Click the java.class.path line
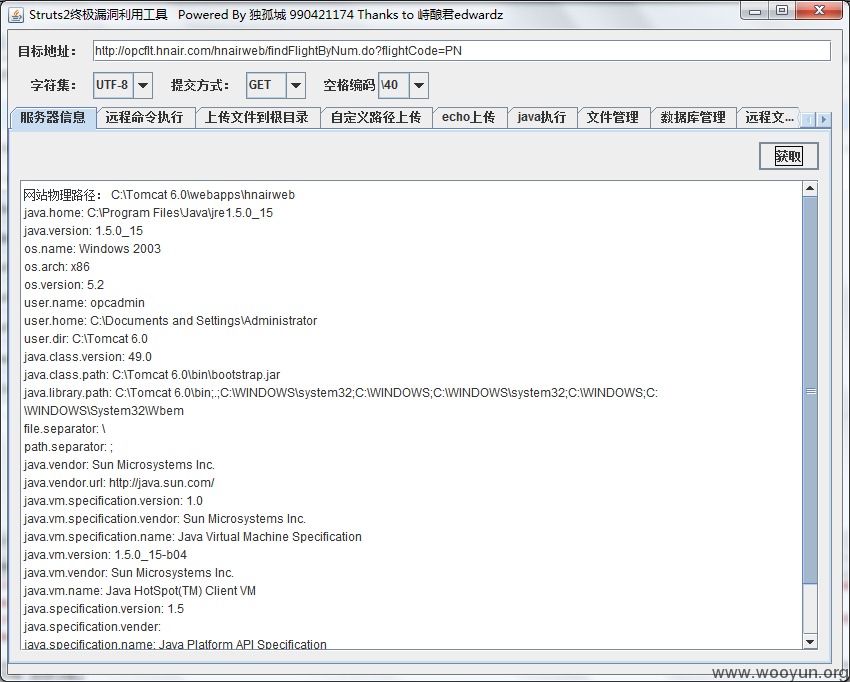This screenshot has width=850, height=682. click(x=152, y=375)
